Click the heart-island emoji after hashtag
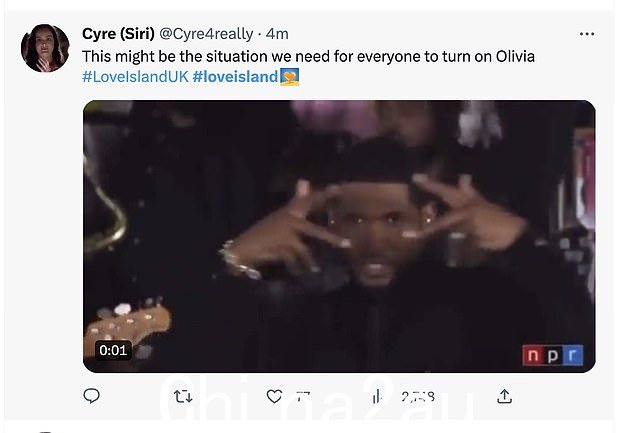Screen dimensions: 634x433 [290, 76]
